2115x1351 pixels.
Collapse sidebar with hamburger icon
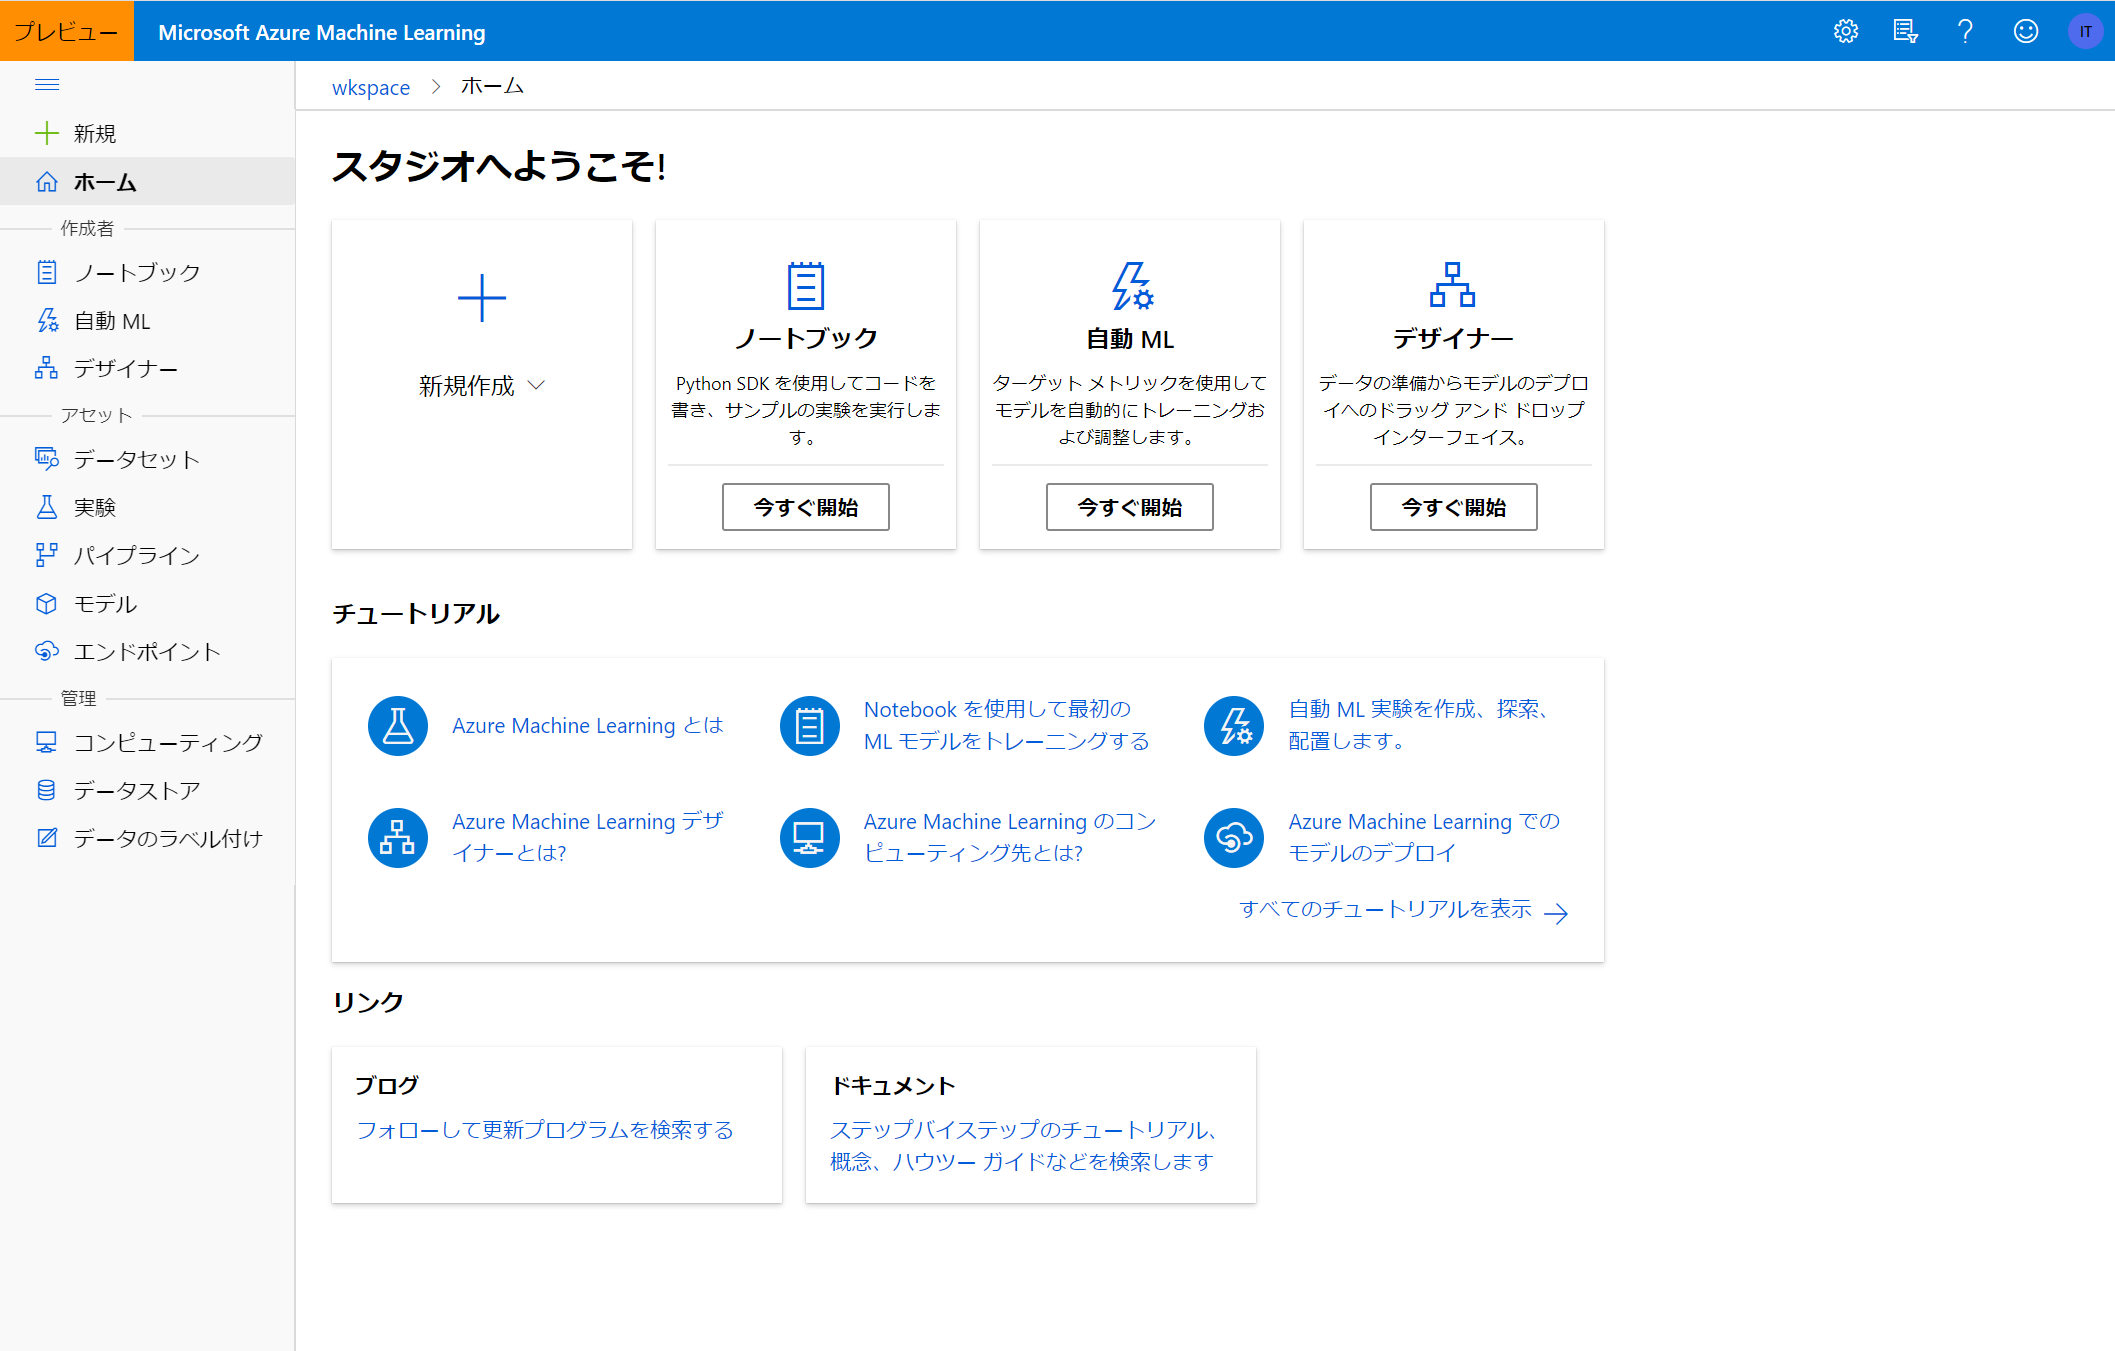[x=47, y=84]
